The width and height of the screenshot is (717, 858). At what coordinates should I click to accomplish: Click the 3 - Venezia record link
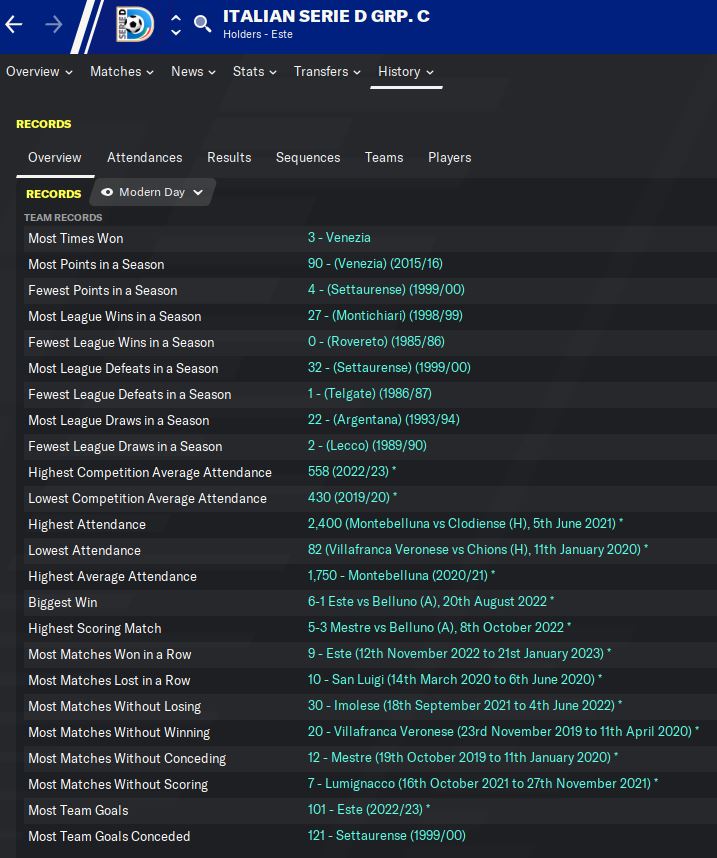(x=339, y=238)
